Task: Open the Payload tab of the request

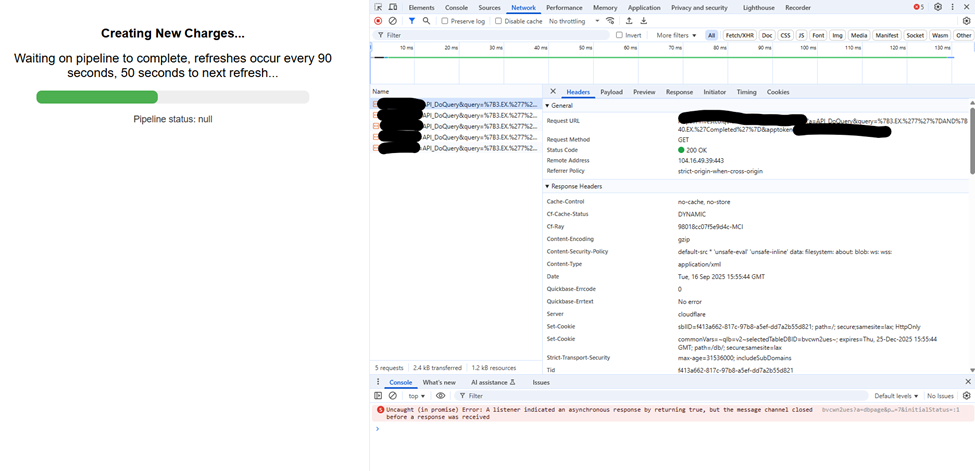Action: pos(611,92)
